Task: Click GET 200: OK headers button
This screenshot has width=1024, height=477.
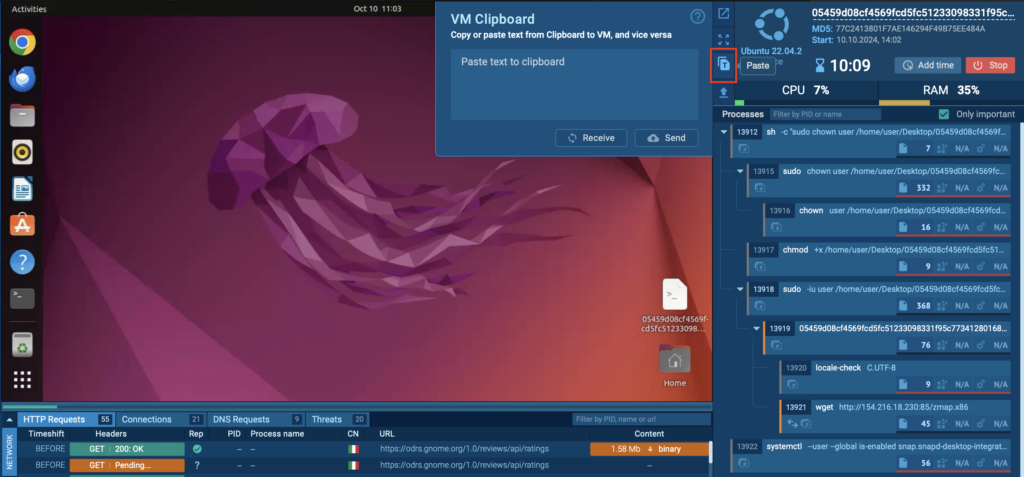Action: pos(127,449)
